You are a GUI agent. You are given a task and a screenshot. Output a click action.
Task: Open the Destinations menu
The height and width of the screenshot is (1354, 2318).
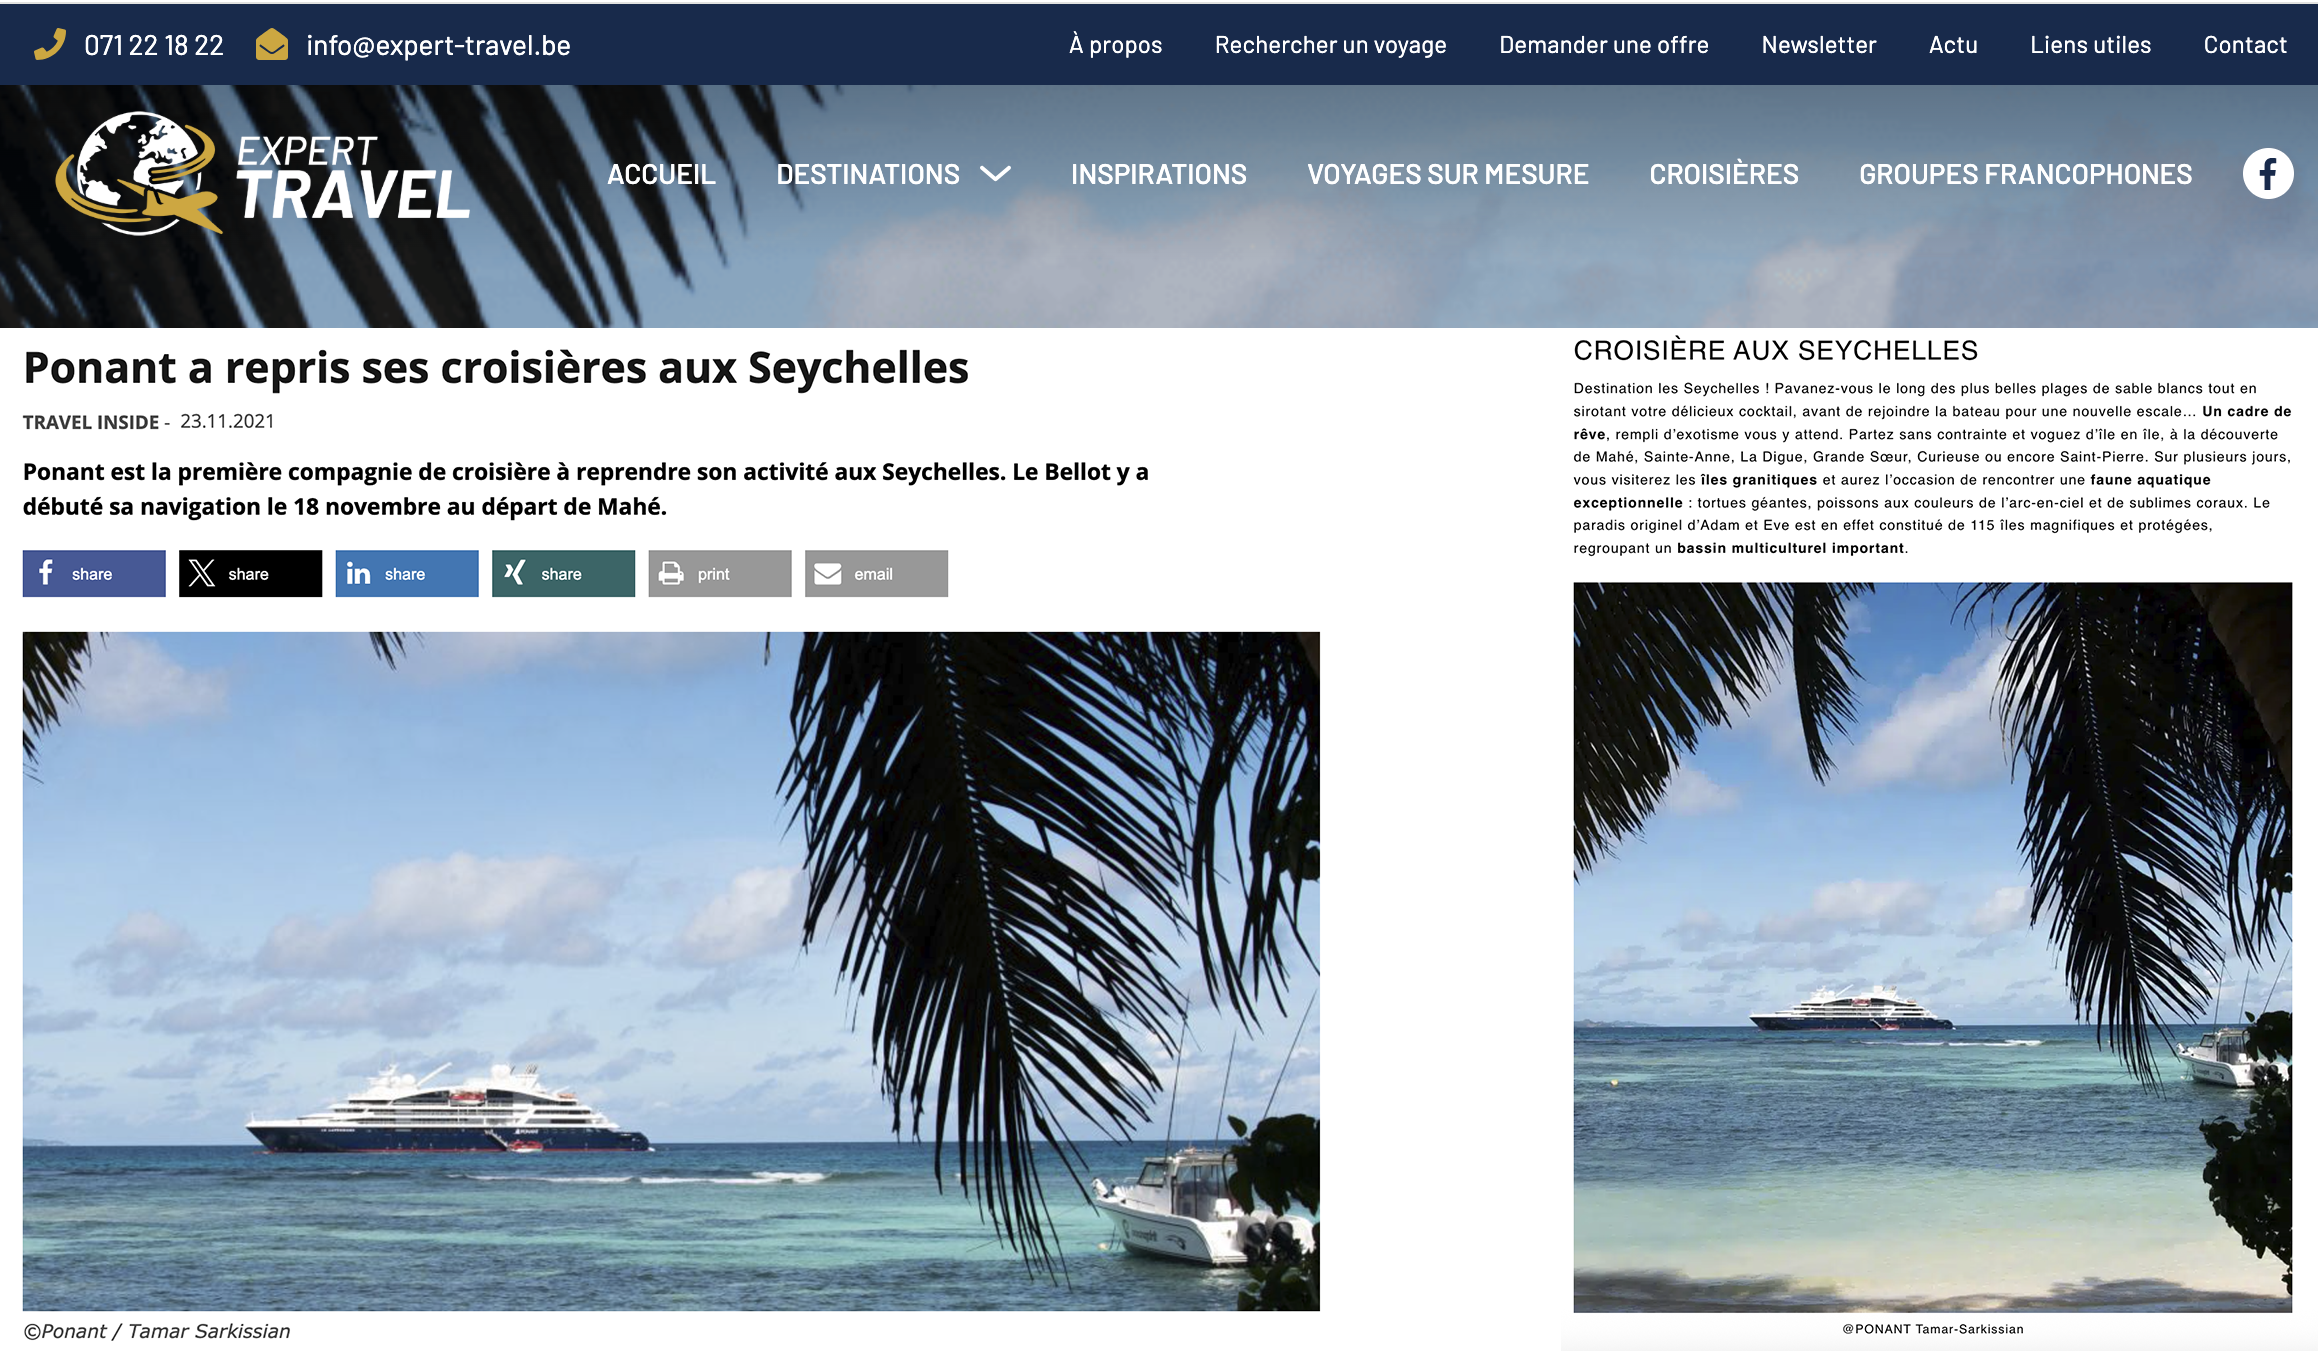pyautogui.click(x=868, y=174)
